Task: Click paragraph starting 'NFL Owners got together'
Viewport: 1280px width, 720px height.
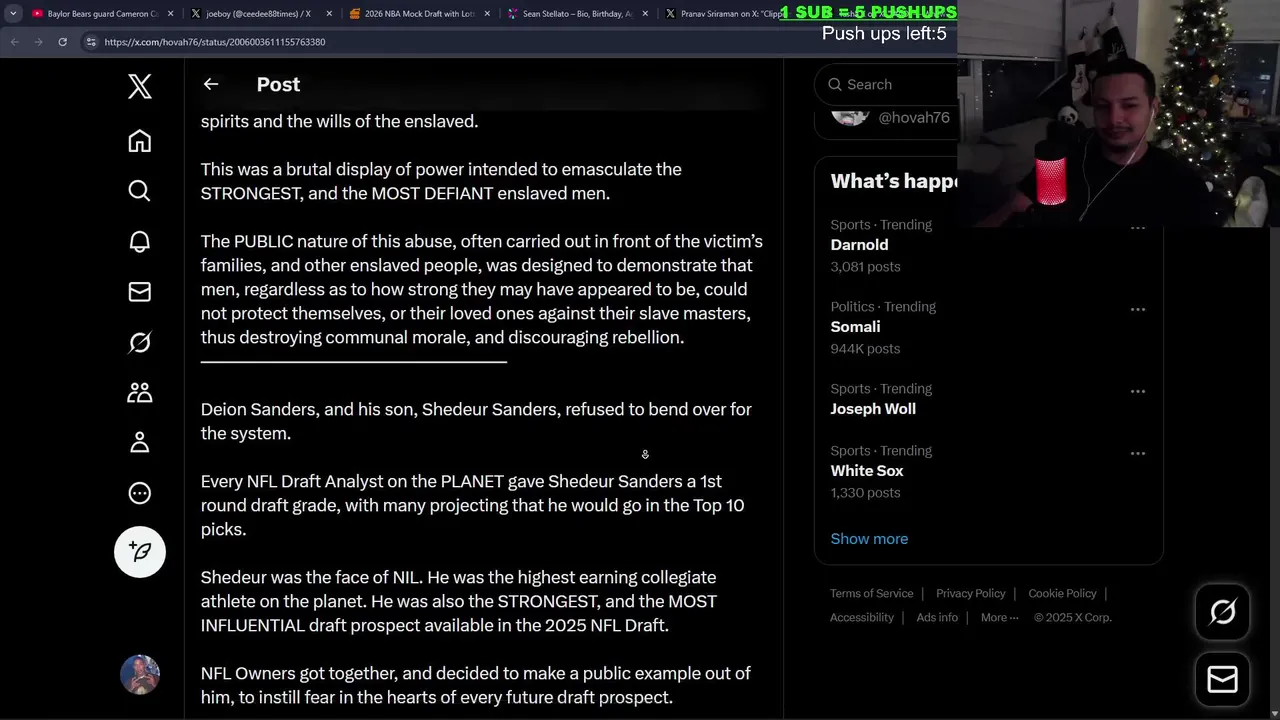Action: coord(476,685)
